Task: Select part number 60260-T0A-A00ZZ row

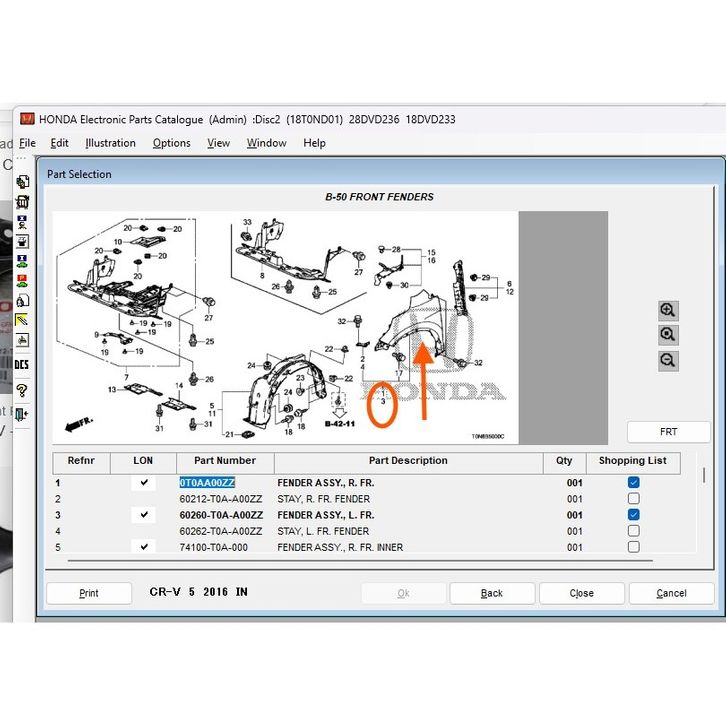Action: click(221, 515)
